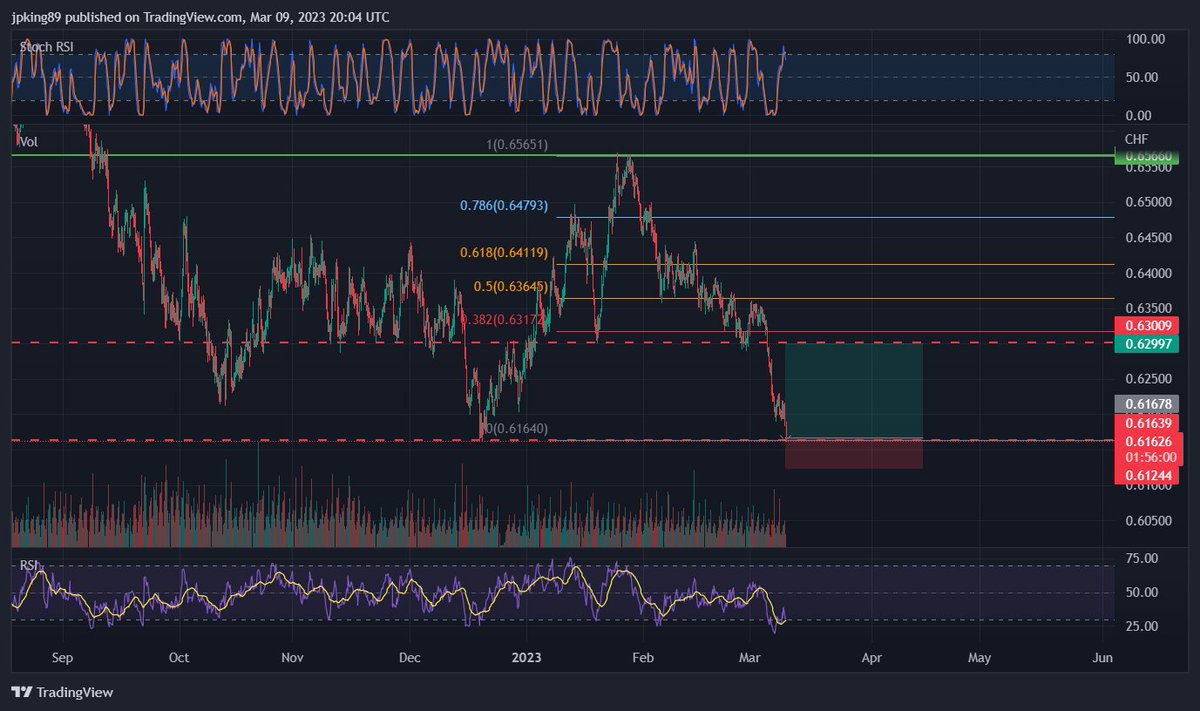1200x711 pixels.
Task: Click the 100.00 Stoch RSI scale value
Action: pyautogui.click(x=1145, y=39)
